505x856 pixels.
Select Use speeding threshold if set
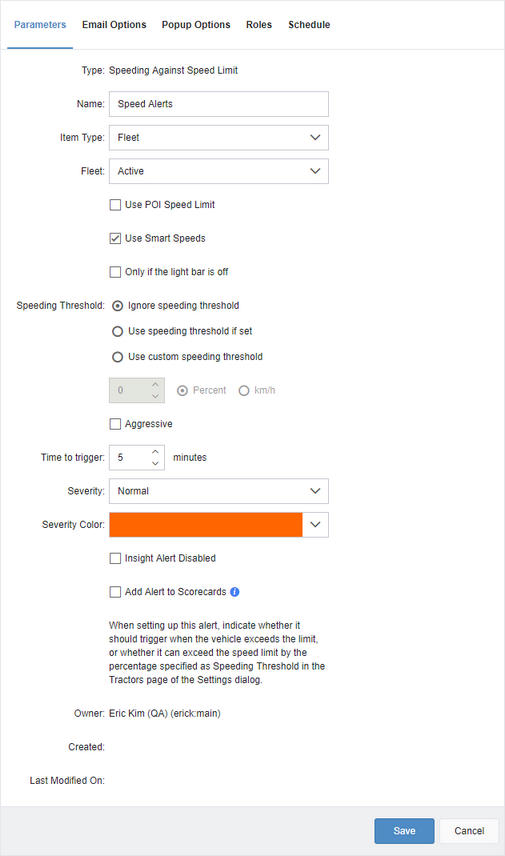(117, 331)
